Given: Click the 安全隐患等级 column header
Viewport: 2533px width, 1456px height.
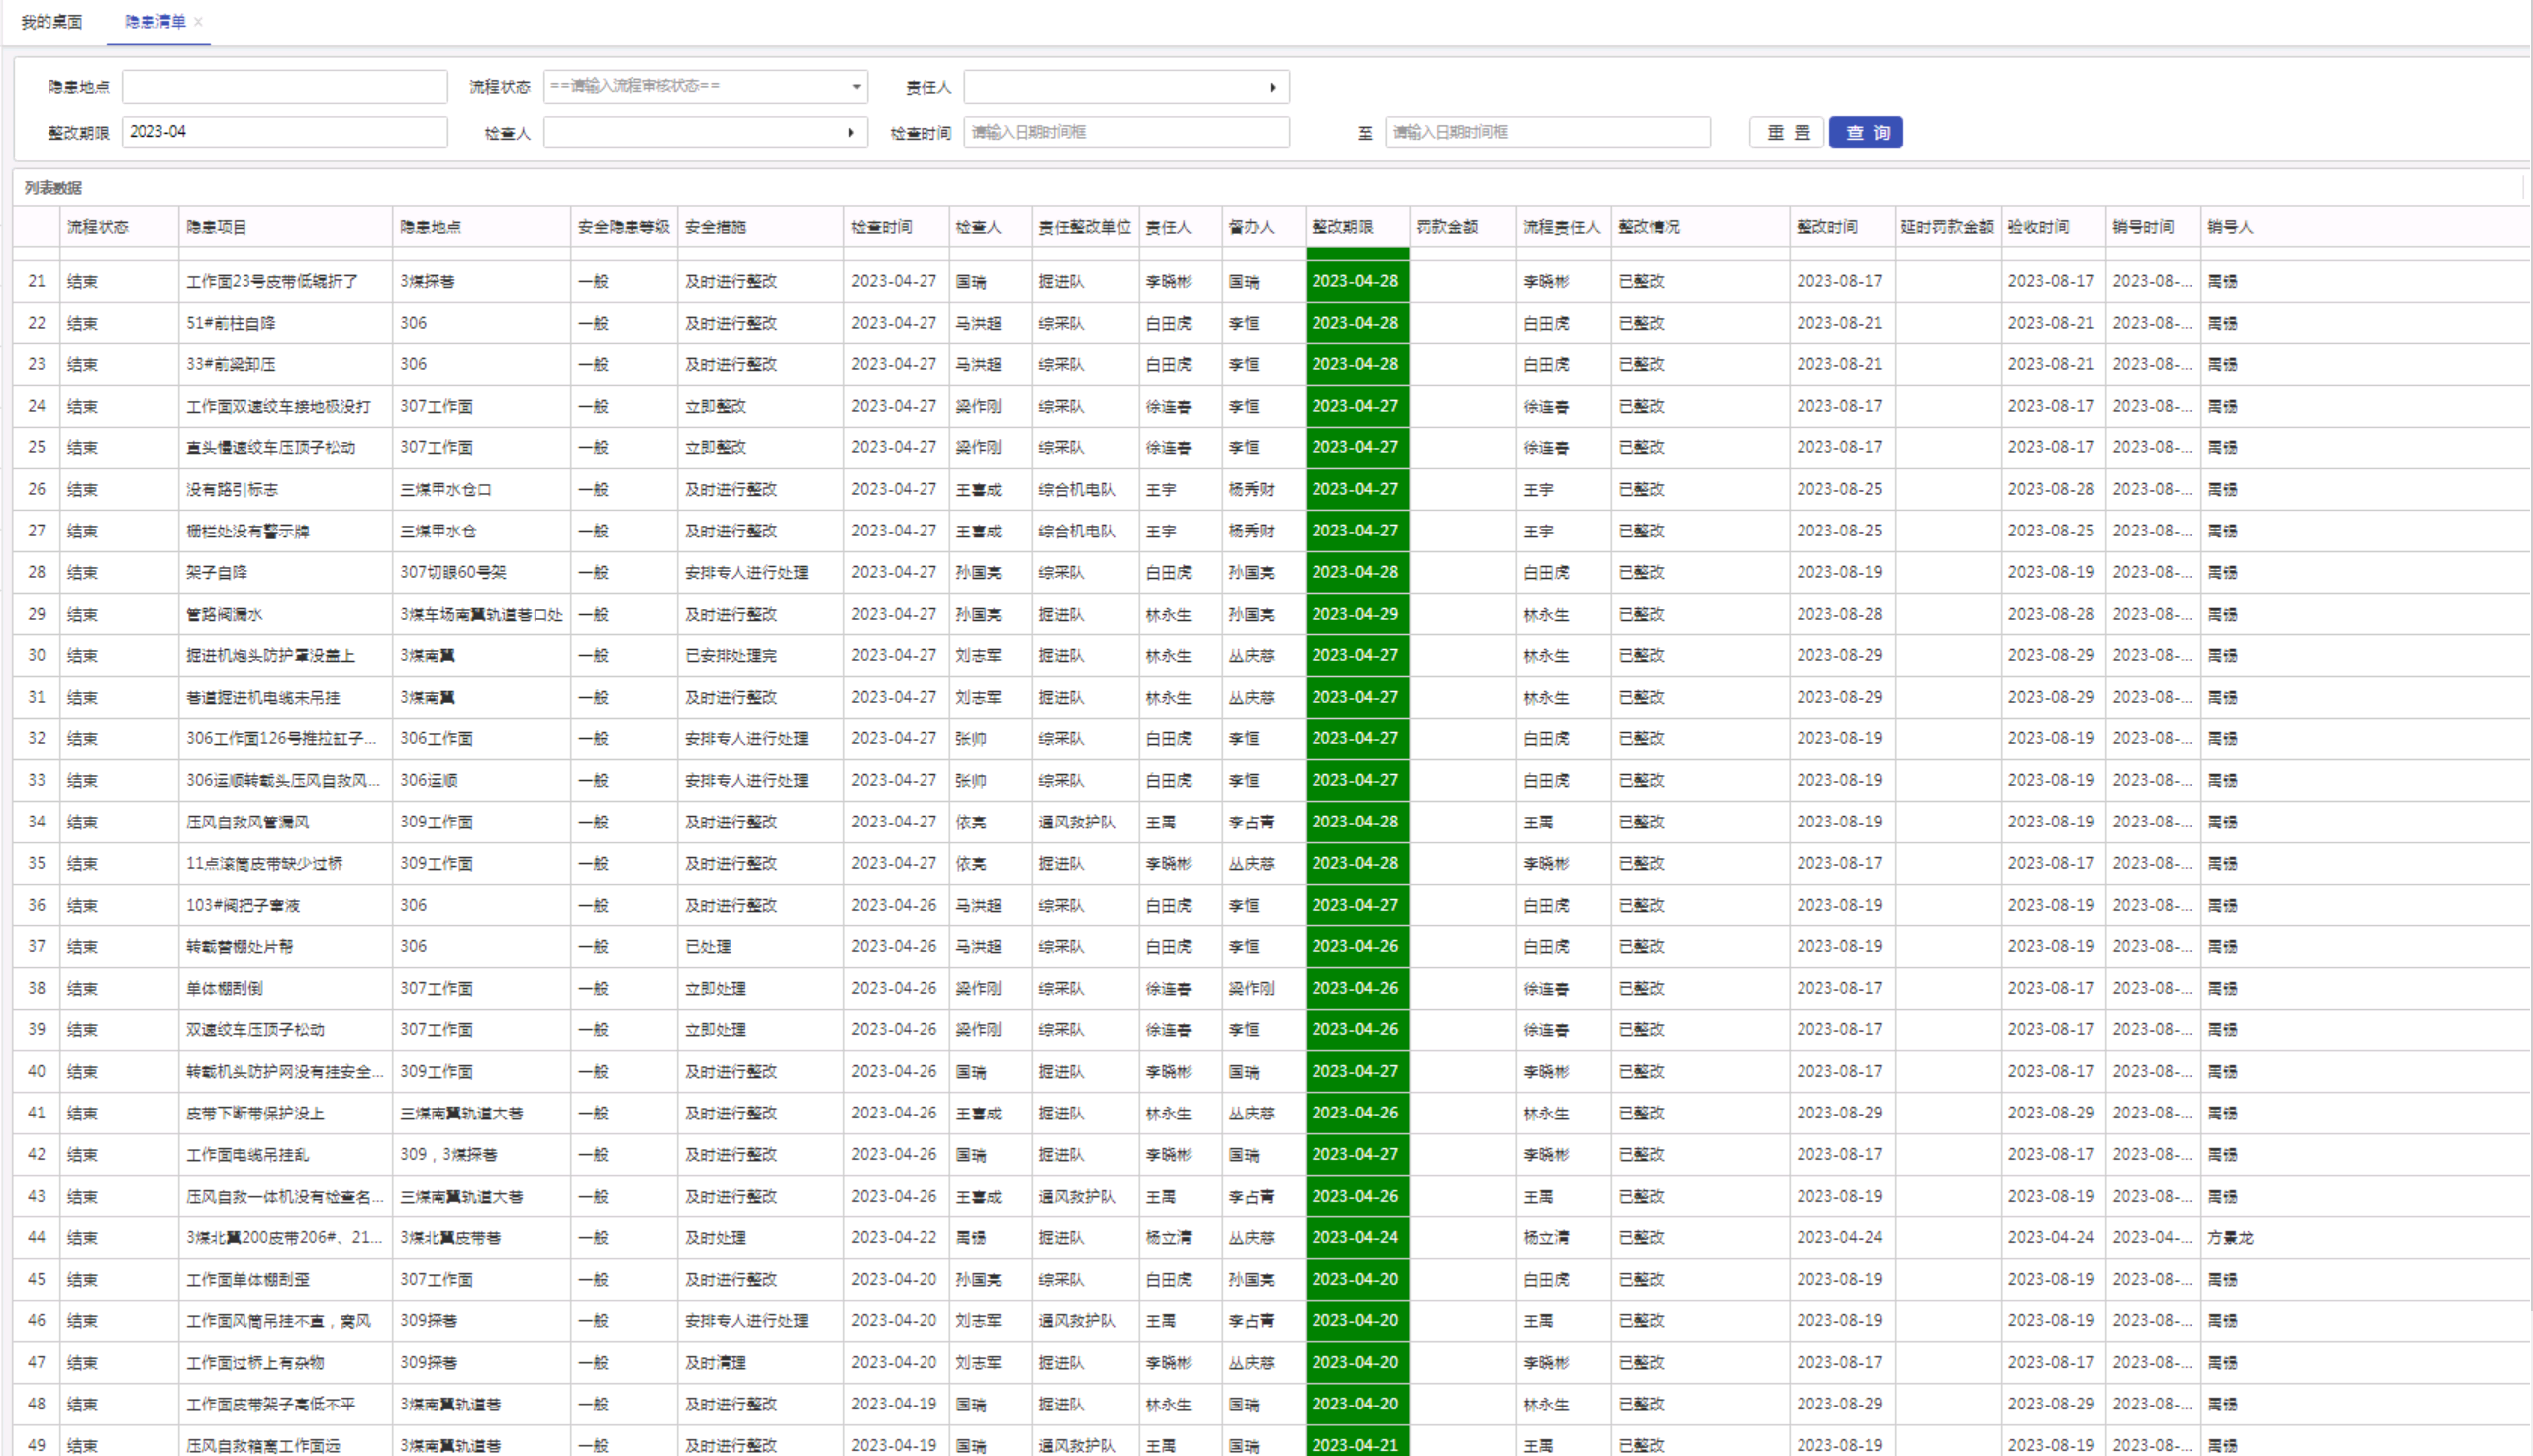Looking at the screenshot, I should click(623, 227).
